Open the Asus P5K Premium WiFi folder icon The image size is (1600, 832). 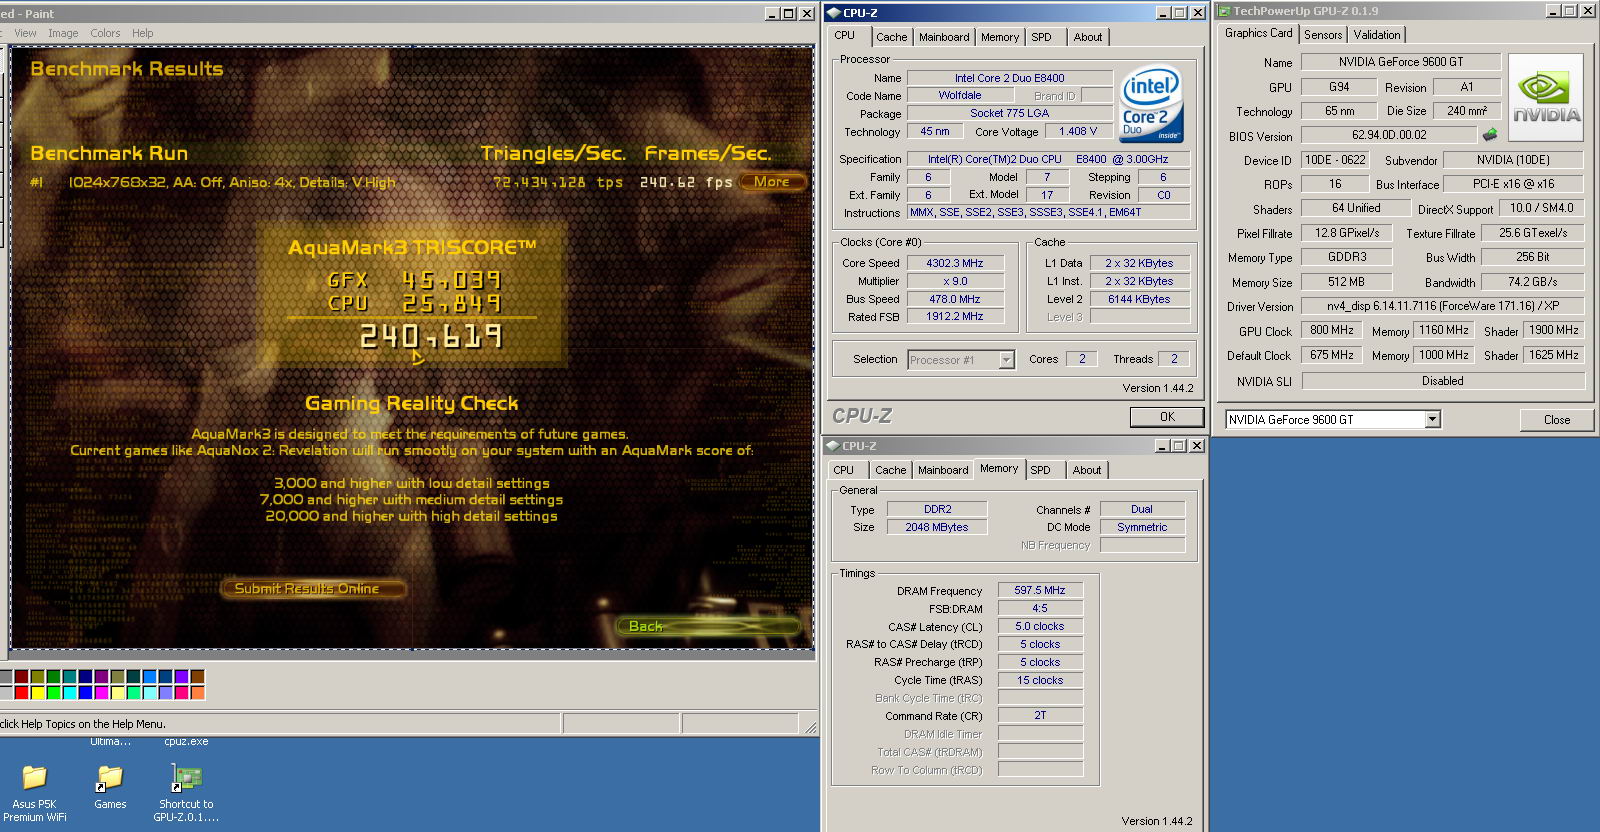click(x=35, y=777)
